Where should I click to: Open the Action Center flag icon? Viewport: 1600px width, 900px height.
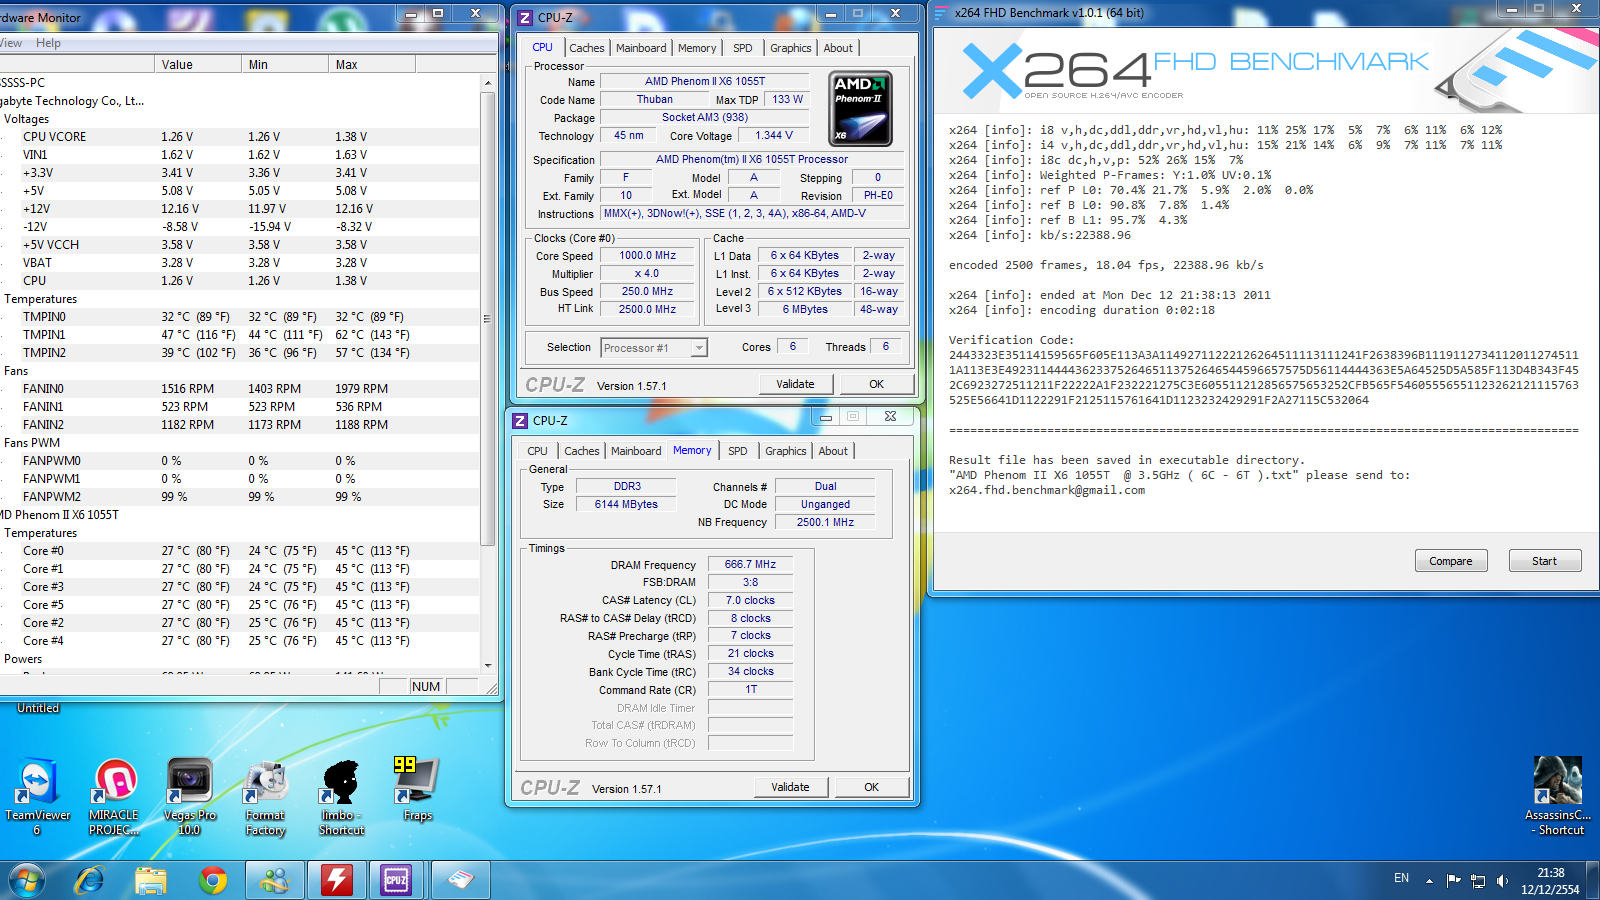(x=1453, y=881)
